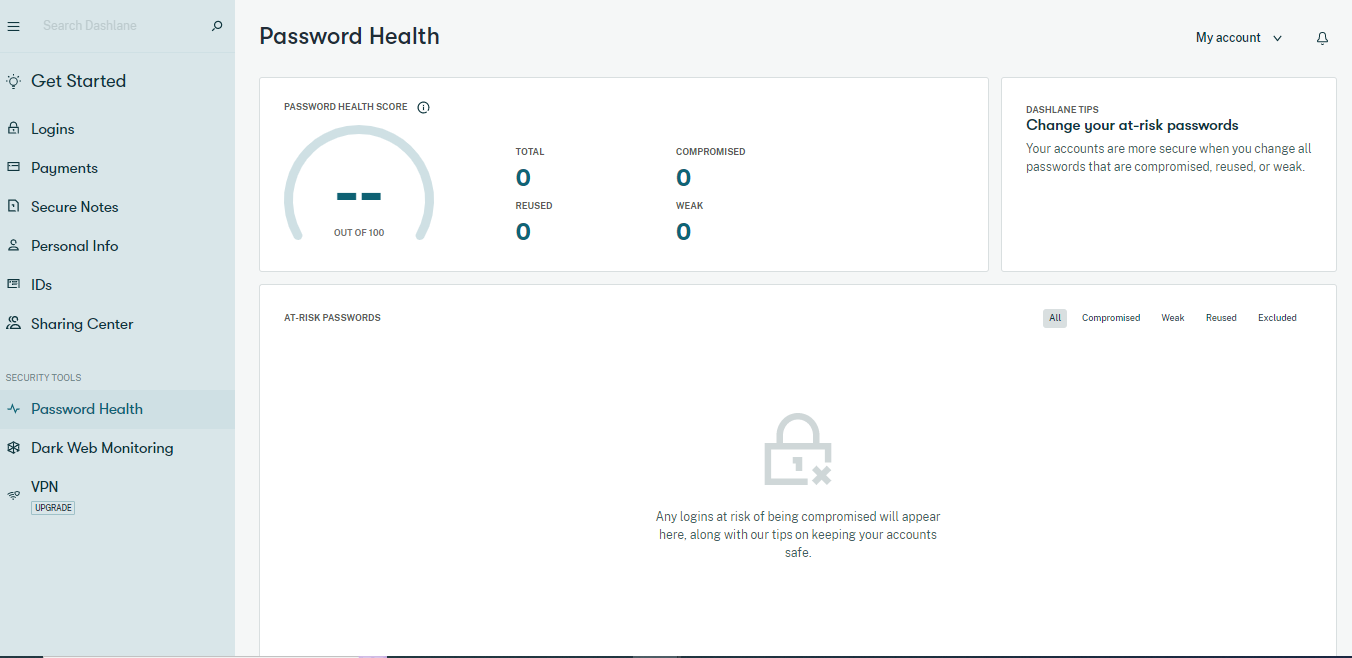Click the Logins padlock icon
This screenshot has height=658, width=1352.
click(13, 128)
